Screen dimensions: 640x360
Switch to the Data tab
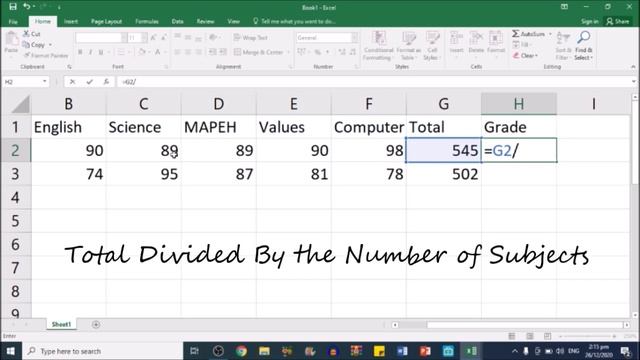[178, 21]
